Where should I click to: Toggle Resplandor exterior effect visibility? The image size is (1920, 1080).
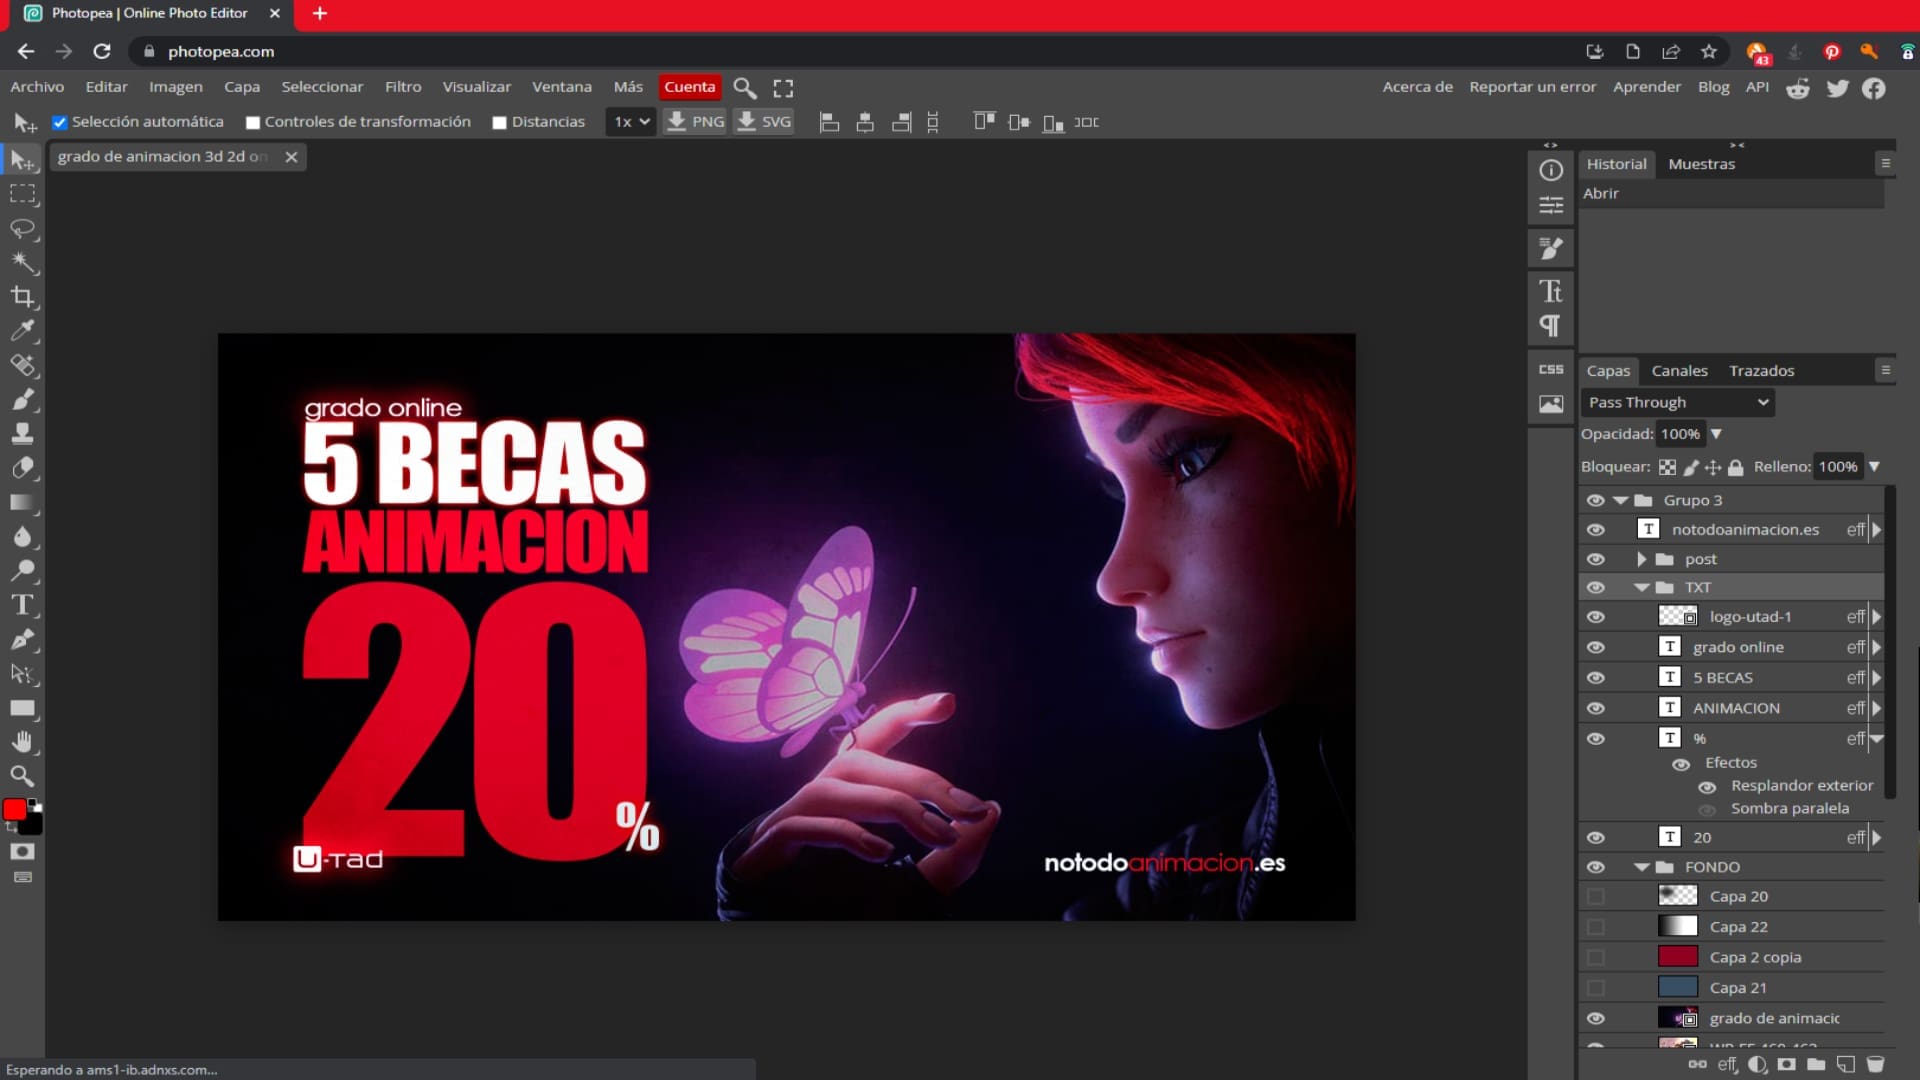tap(1707, 787)
